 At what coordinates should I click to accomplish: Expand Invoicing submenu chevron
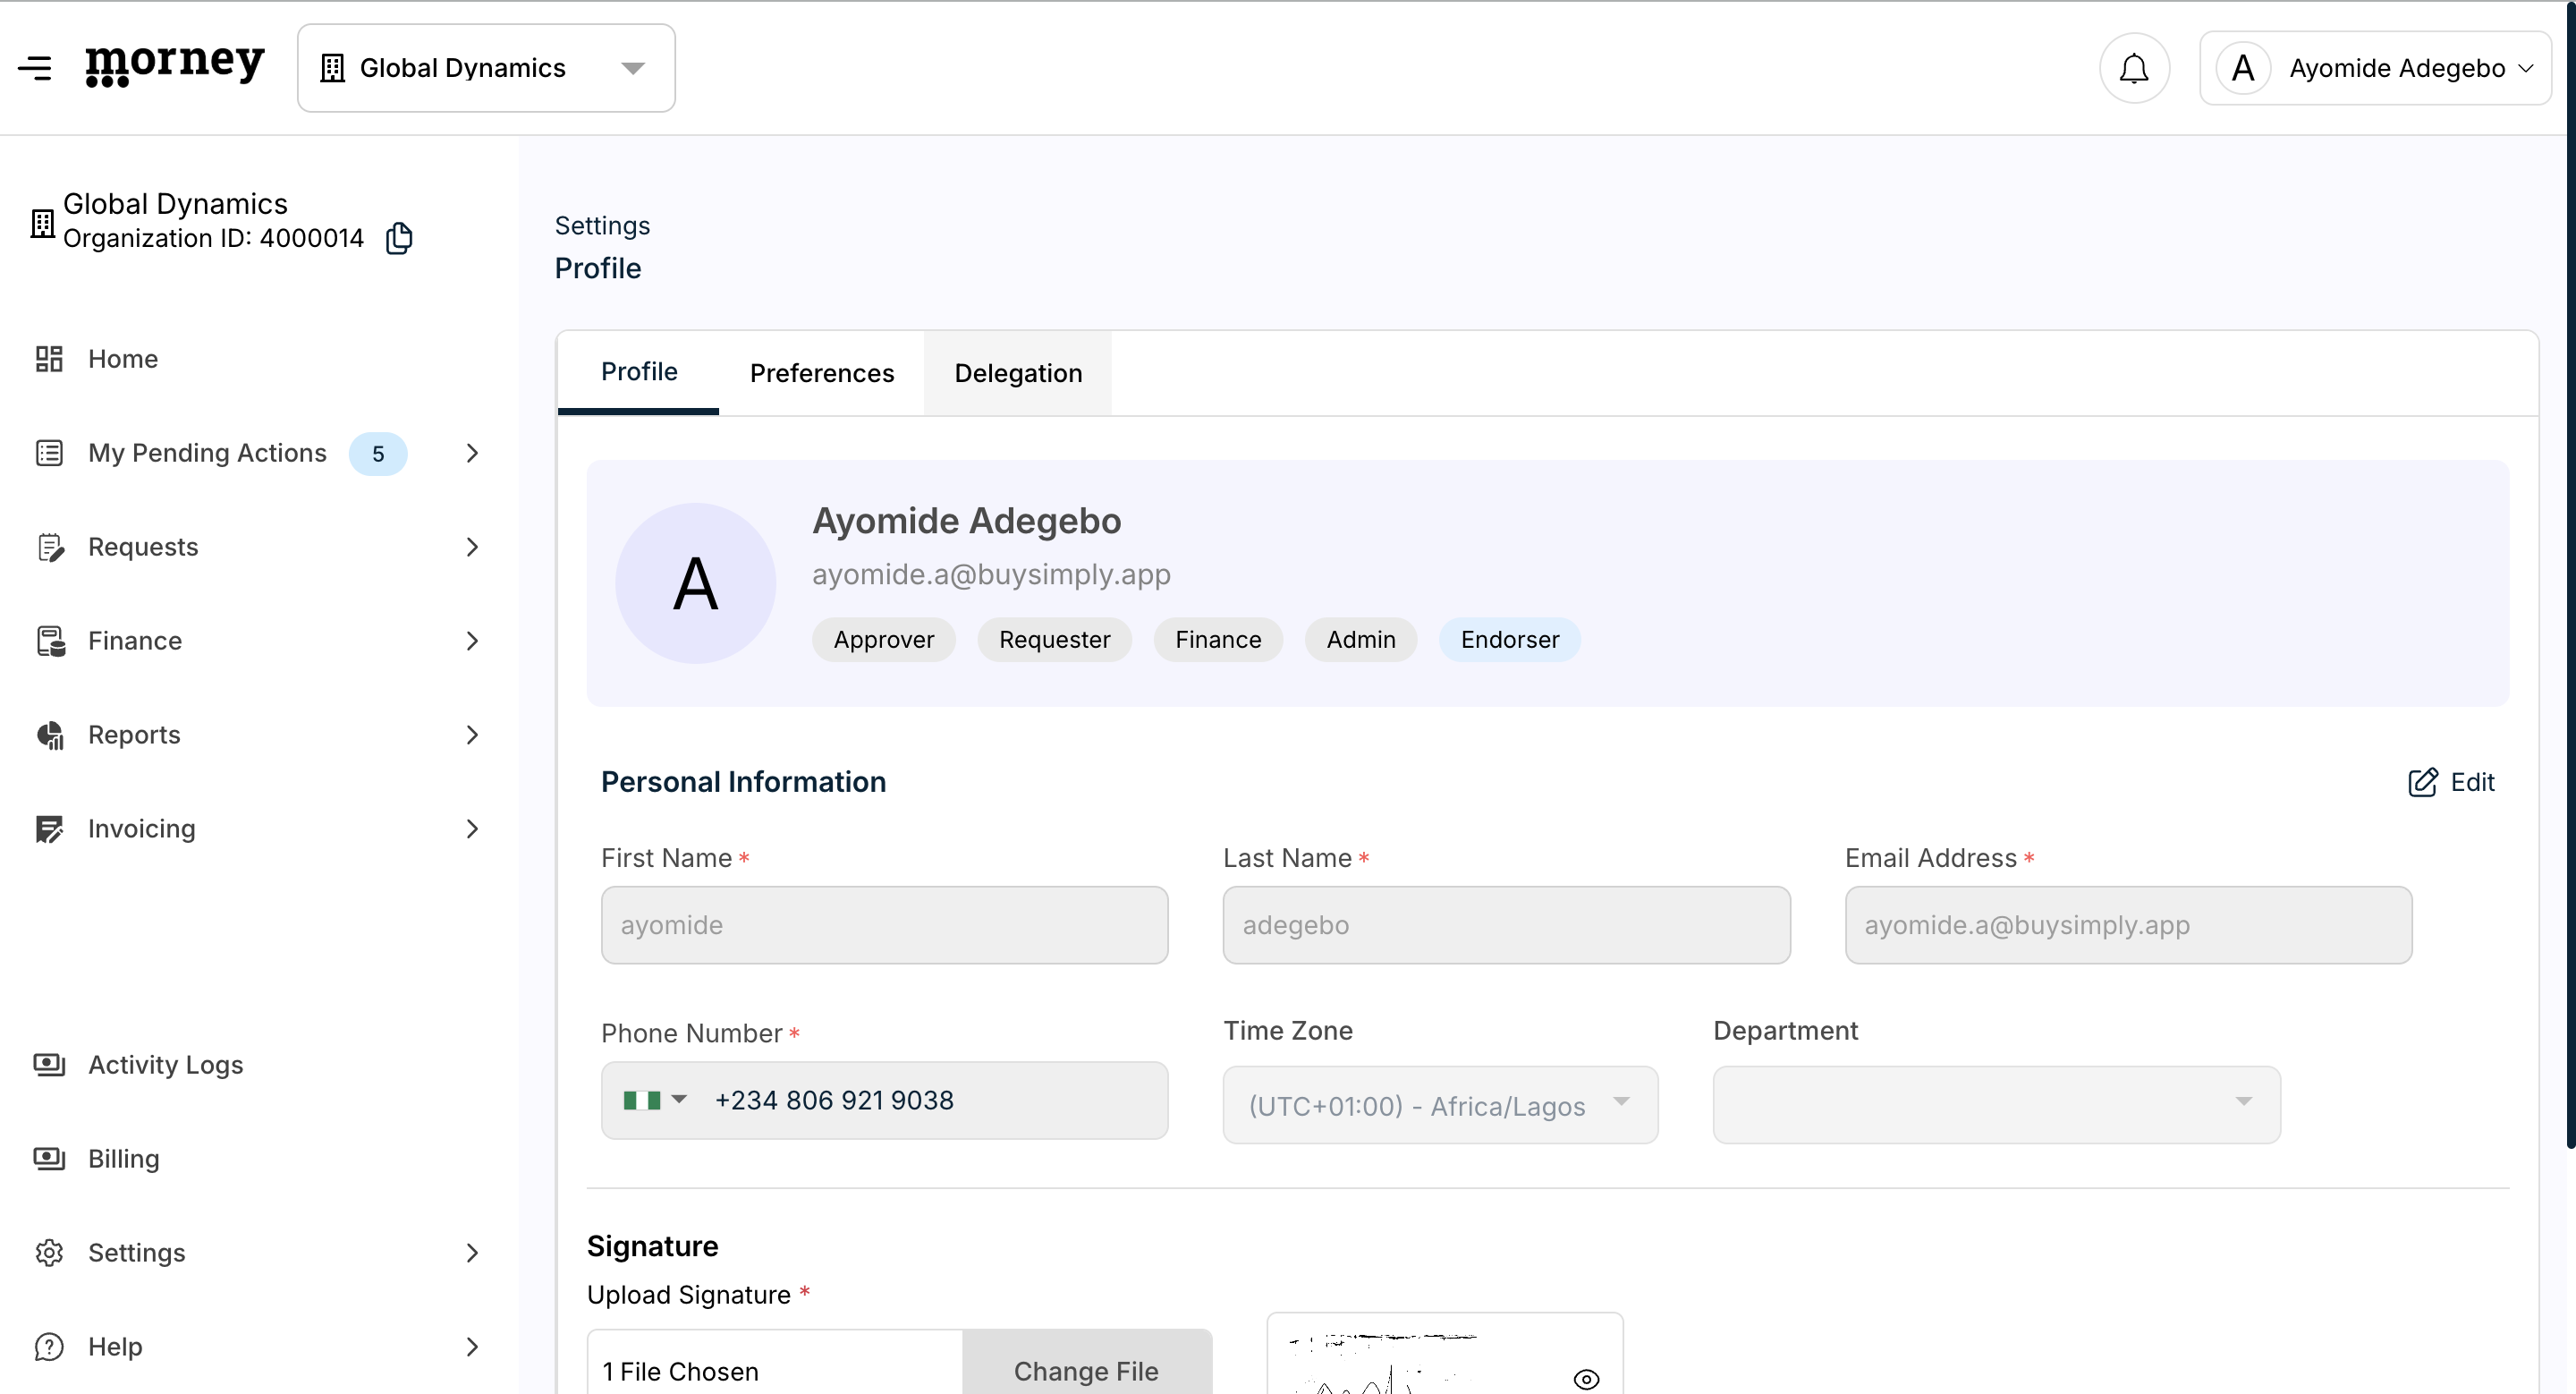coord(473,829)
